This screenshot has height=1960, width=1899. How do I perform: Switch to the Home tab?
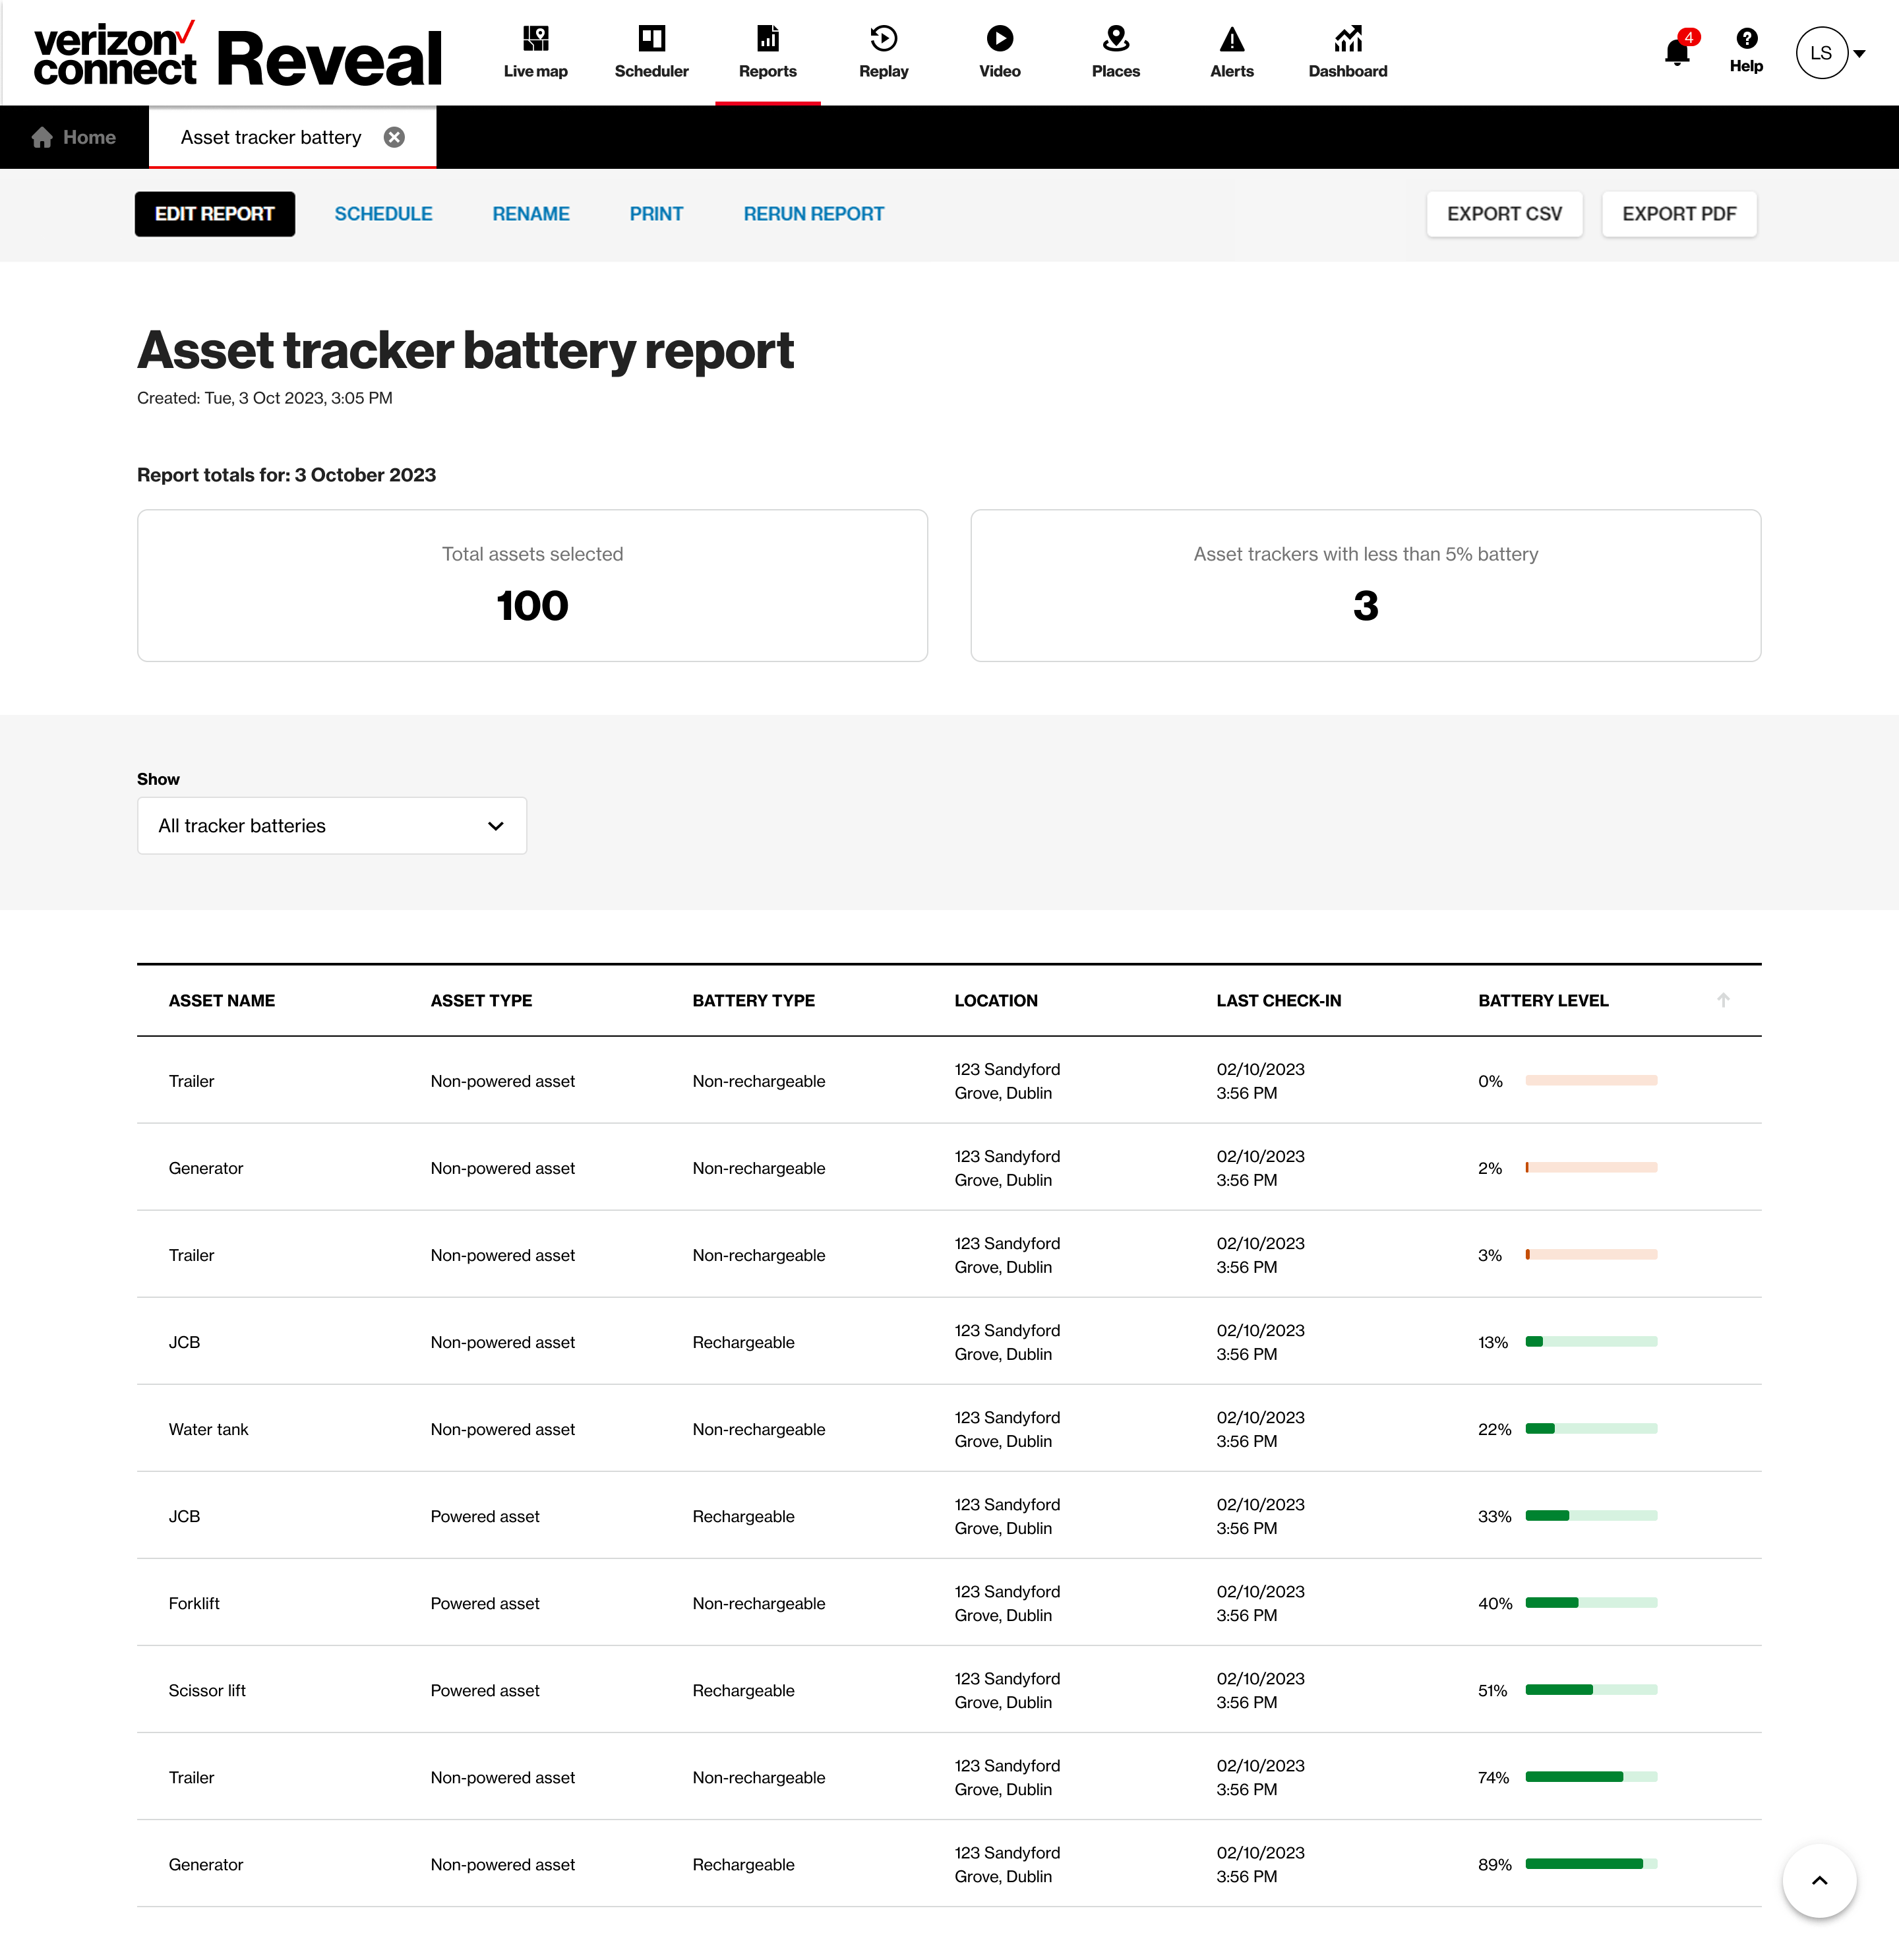click(74, 137)
